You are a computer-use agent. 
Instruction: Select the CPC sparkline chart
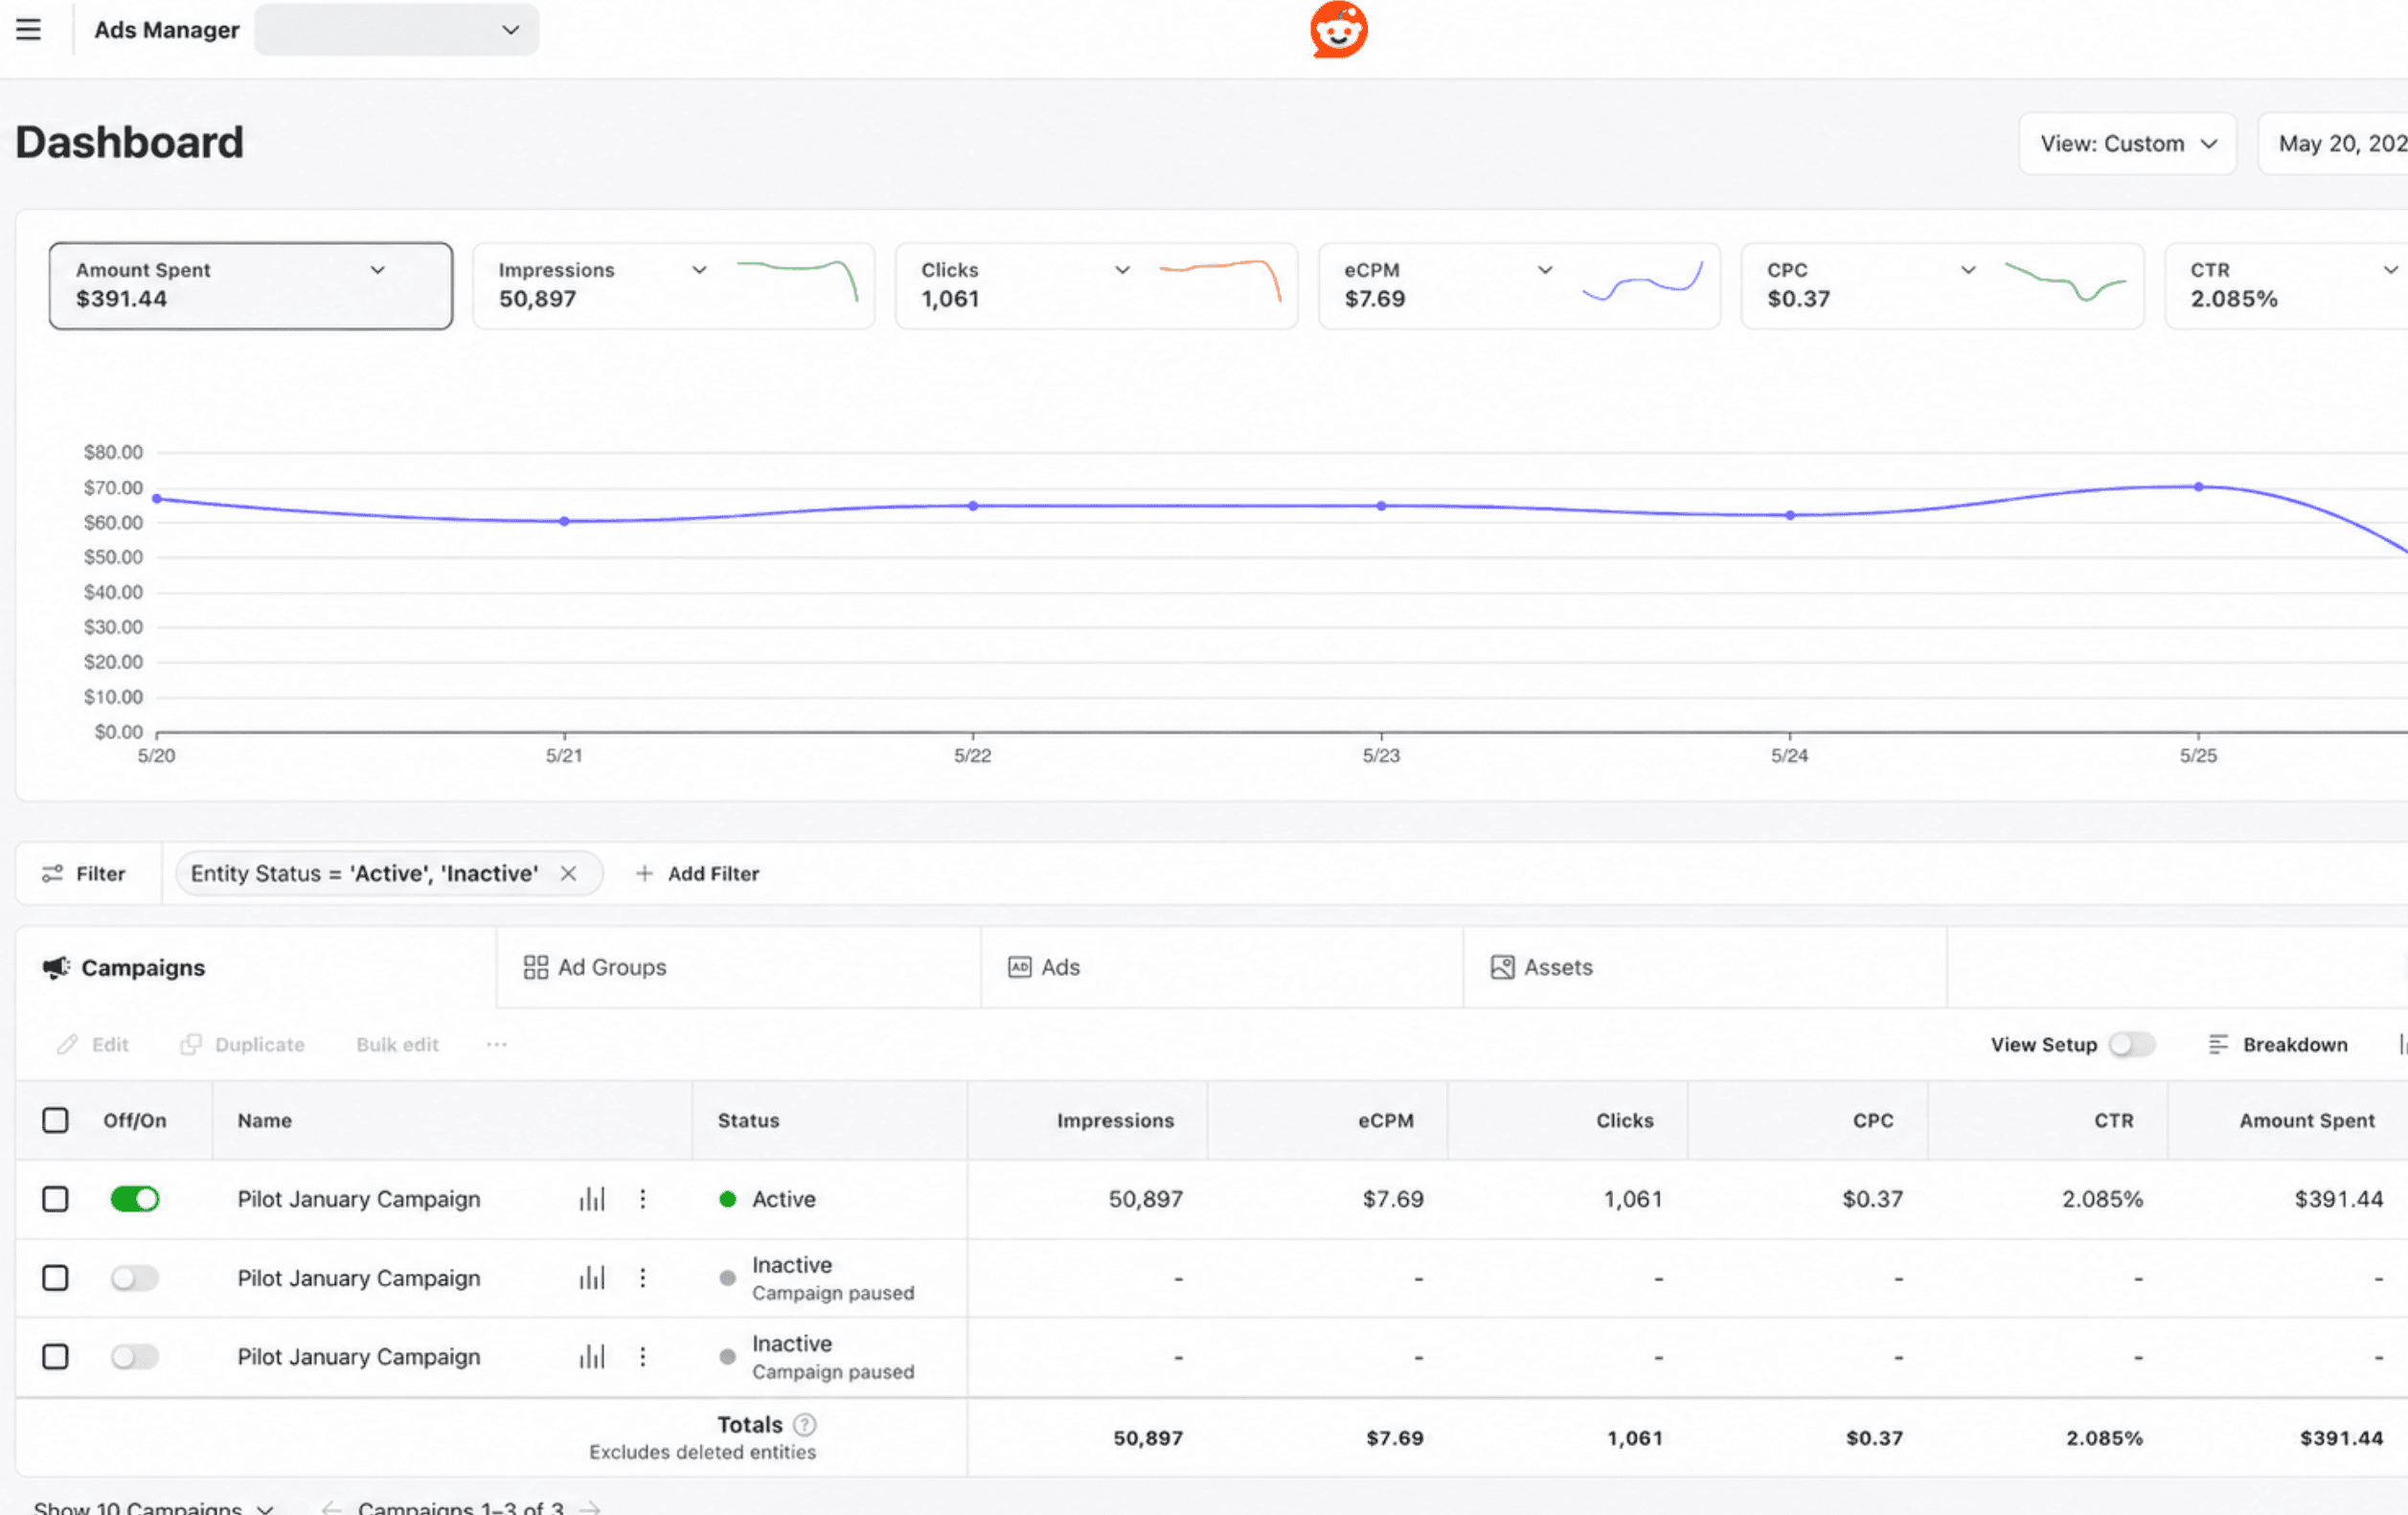point(2065,281)
